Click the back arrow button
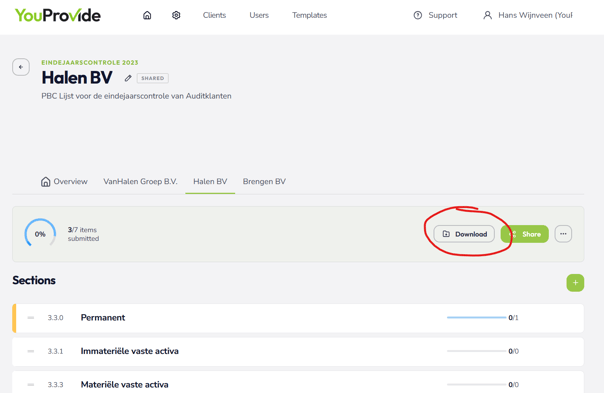Viewport: 604px width, 393px height. 21,67
